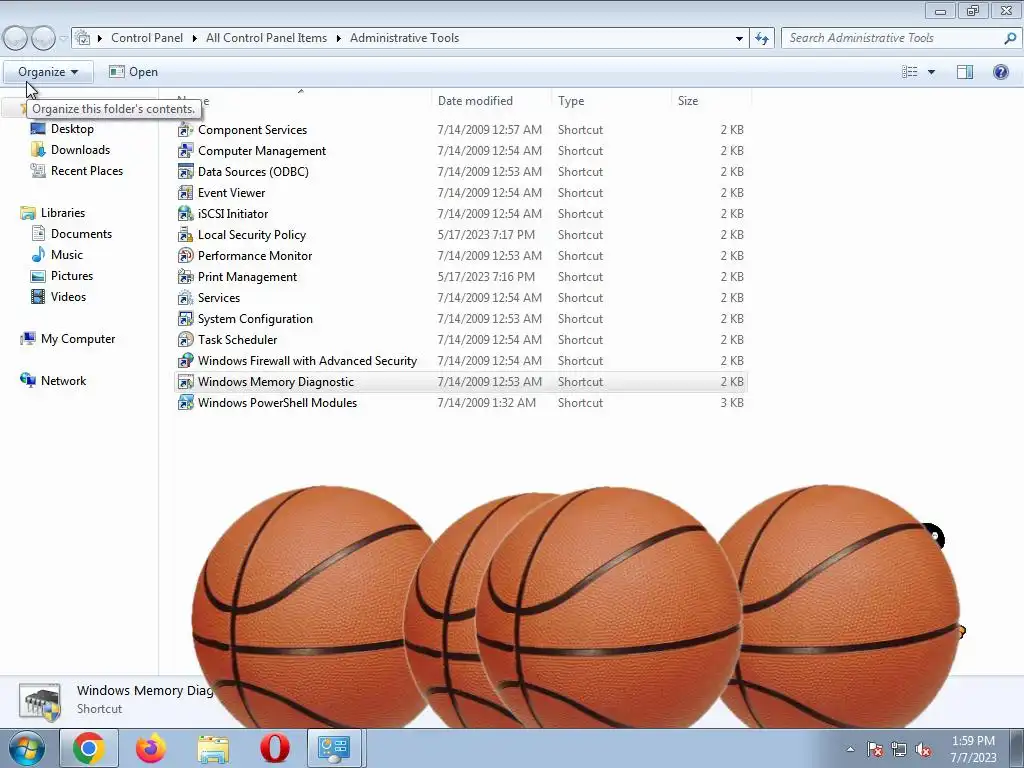1024x768 pixels.
Task: Select the Performance Monitor icon
Action: [x=185, y=255]
